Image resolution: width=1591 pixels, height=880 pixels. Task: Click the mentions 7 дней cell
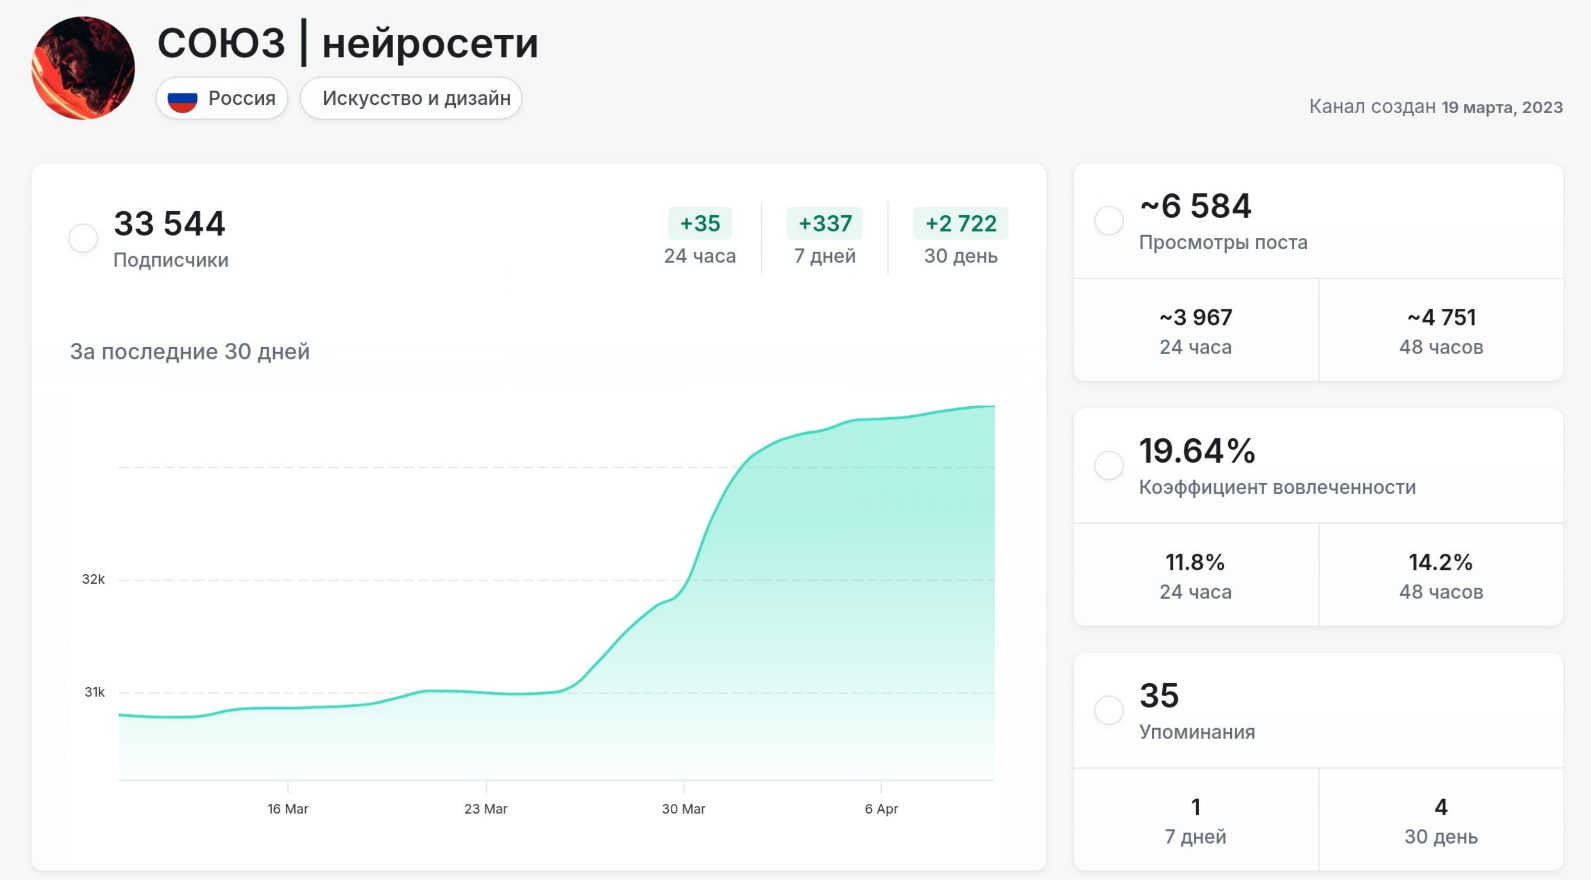click(1196, 820)
